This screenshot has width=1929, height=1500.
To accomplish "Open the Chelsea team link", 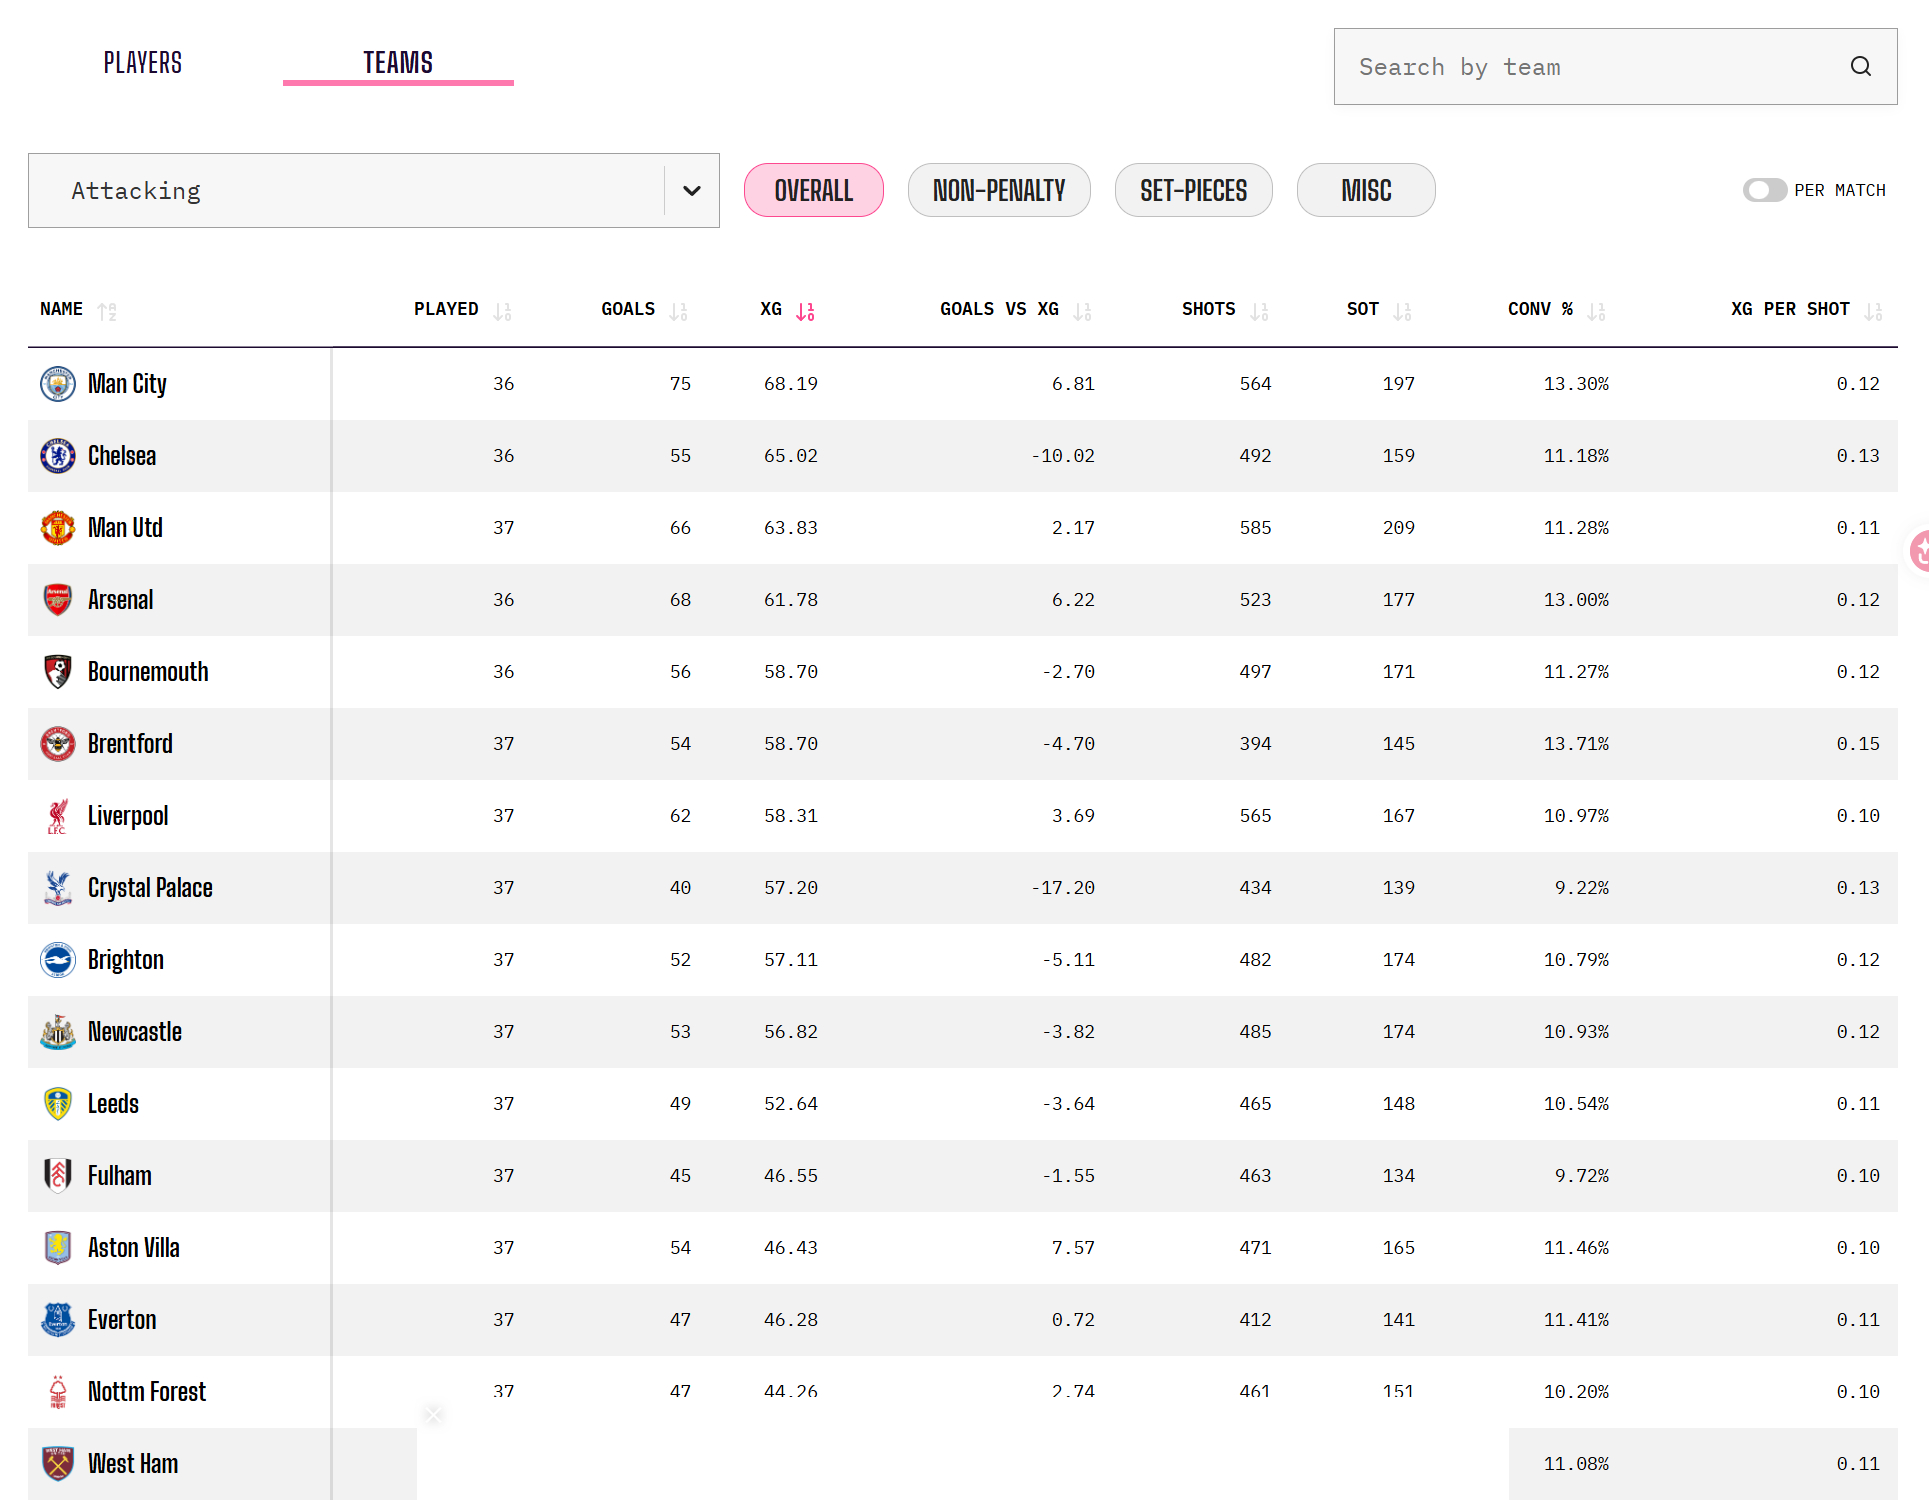I will pyautogui.click(x=122, y=456).
